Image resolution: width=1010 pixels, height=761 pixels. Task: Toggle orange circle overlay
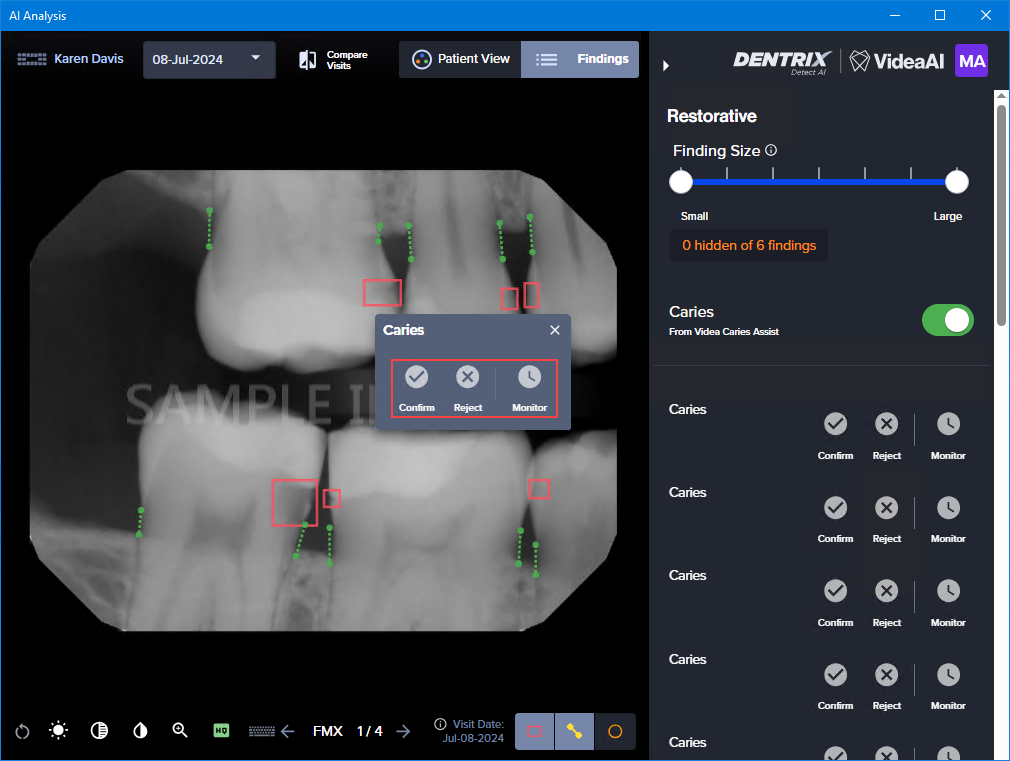coord(615,731)
